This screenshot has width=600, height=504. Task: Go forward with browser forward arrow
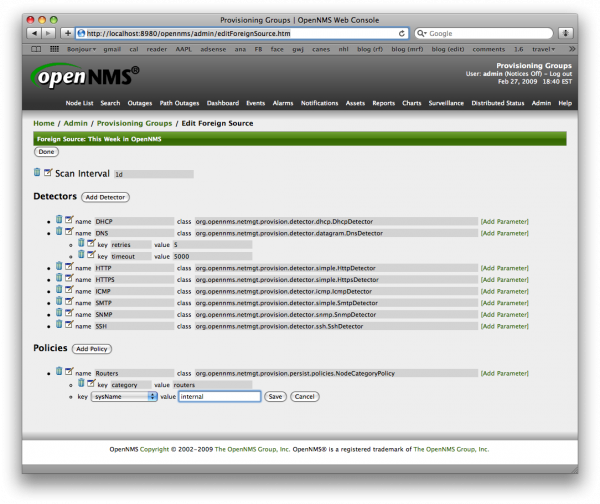(x=48, y=33)
